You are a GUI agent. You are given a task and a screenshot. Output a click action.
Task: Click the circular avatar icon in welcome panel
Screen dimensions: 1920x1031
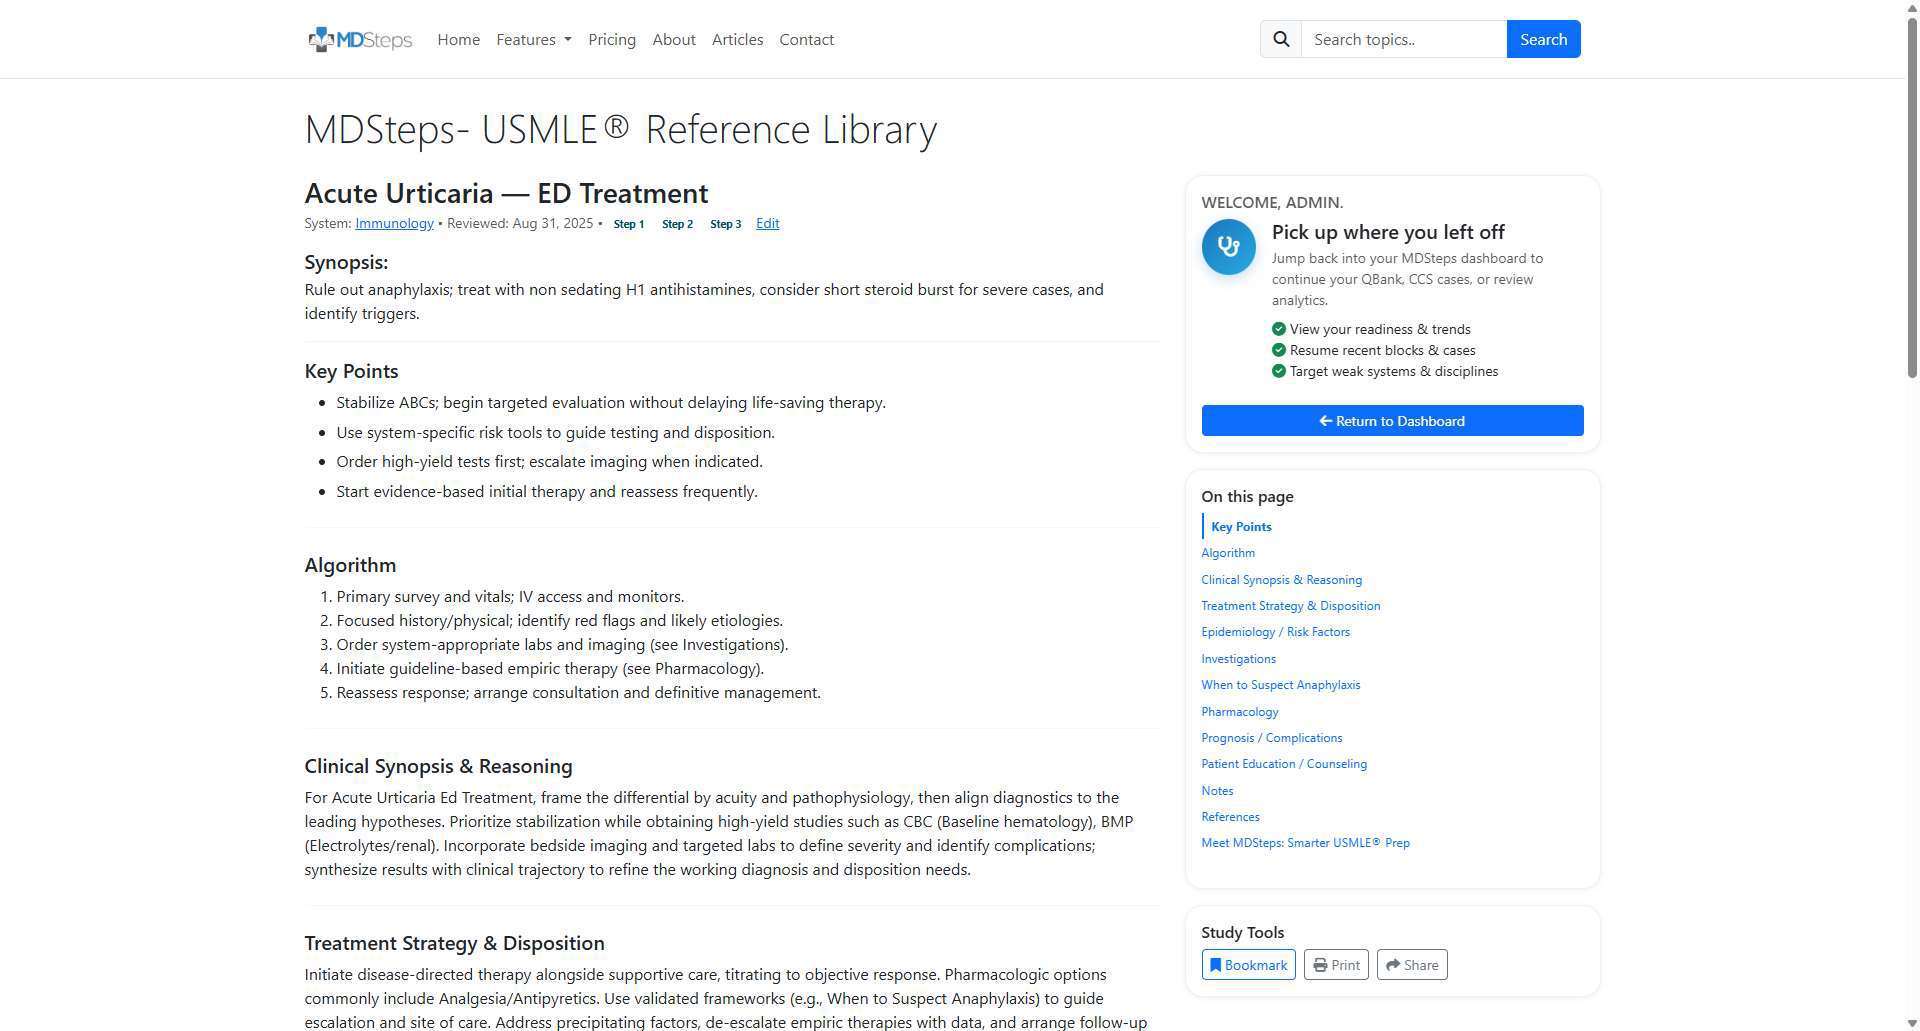tap(1228, 246)
